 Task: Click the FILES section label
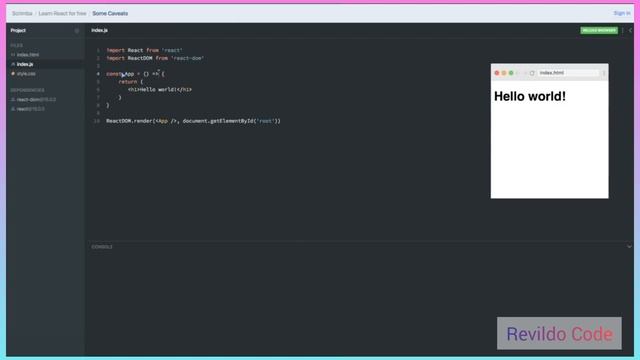tap(17, 45)
